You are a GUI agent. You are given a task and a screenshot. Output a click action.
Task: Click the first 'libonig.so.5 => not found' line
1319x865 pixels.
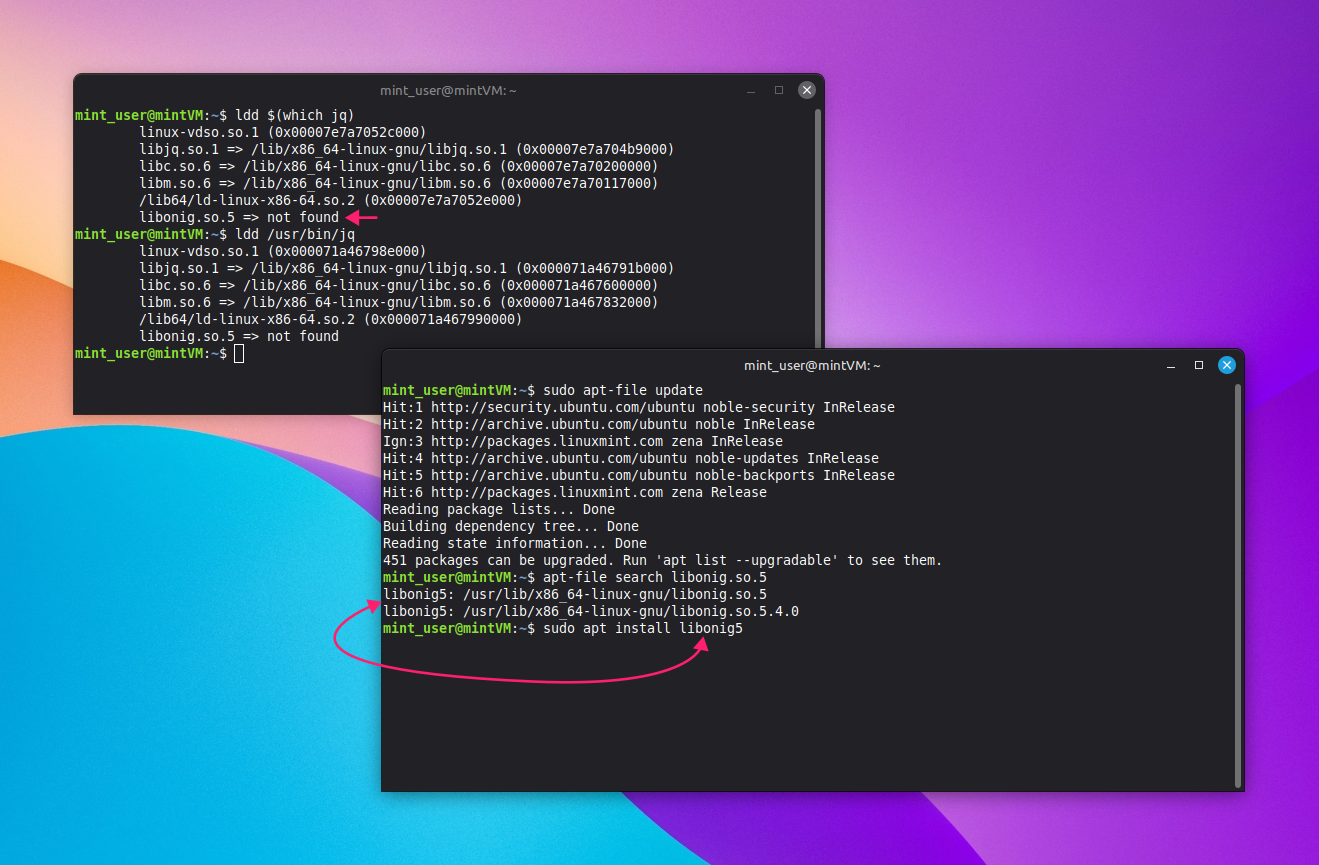coord(239,217)
